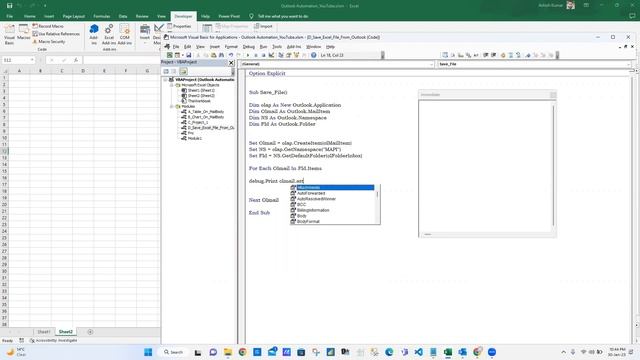
Task: Click View Microsoft Excel icon in VBA toolbar
Action: (169, 55)
